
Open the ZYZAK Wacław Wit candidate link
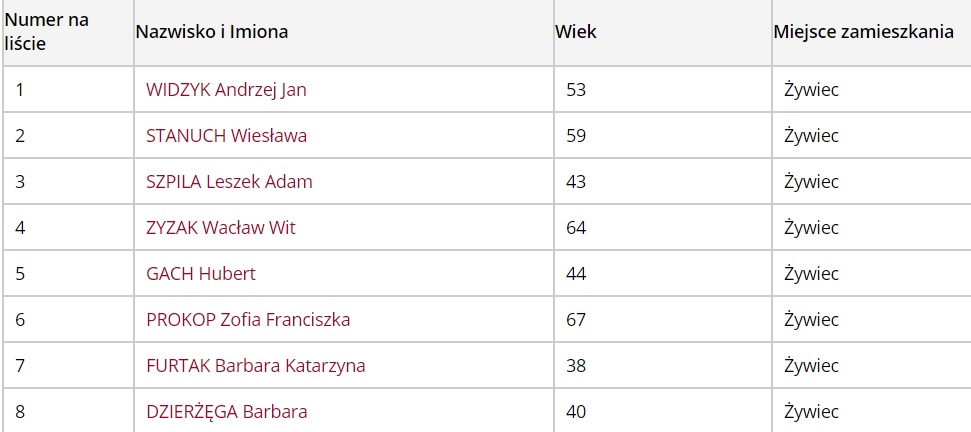click(x=221, y=228)
